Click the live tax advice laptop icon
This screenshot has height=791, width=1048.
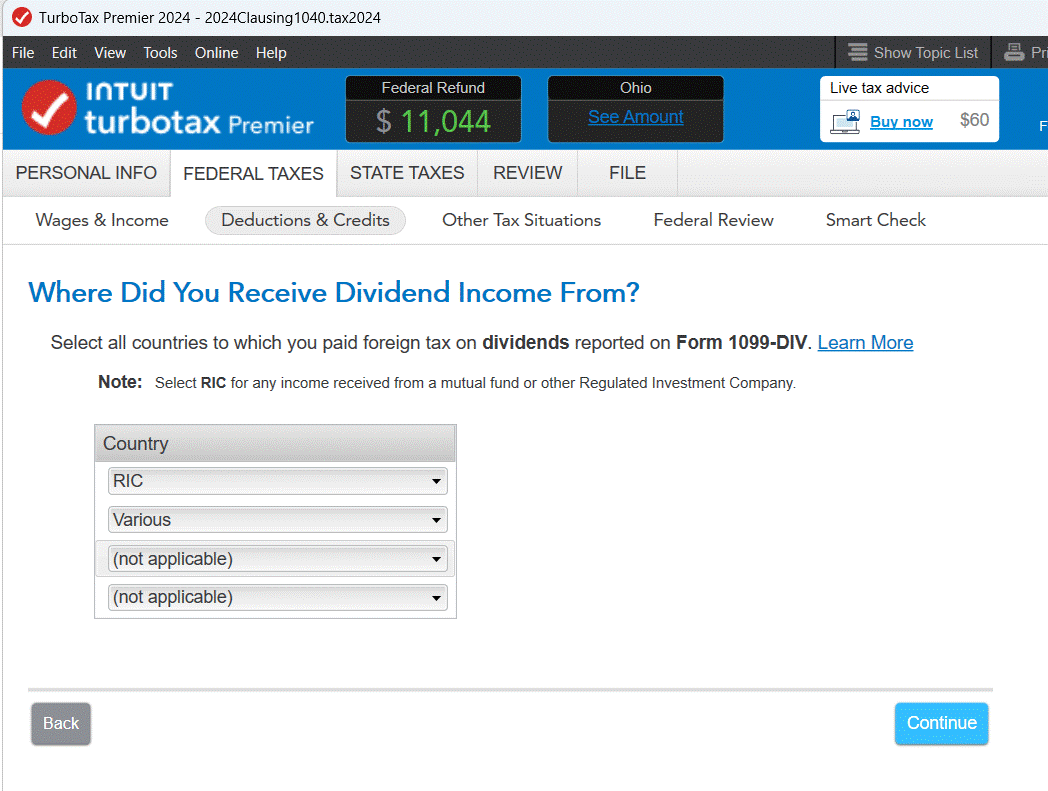(x=845, y=122)
